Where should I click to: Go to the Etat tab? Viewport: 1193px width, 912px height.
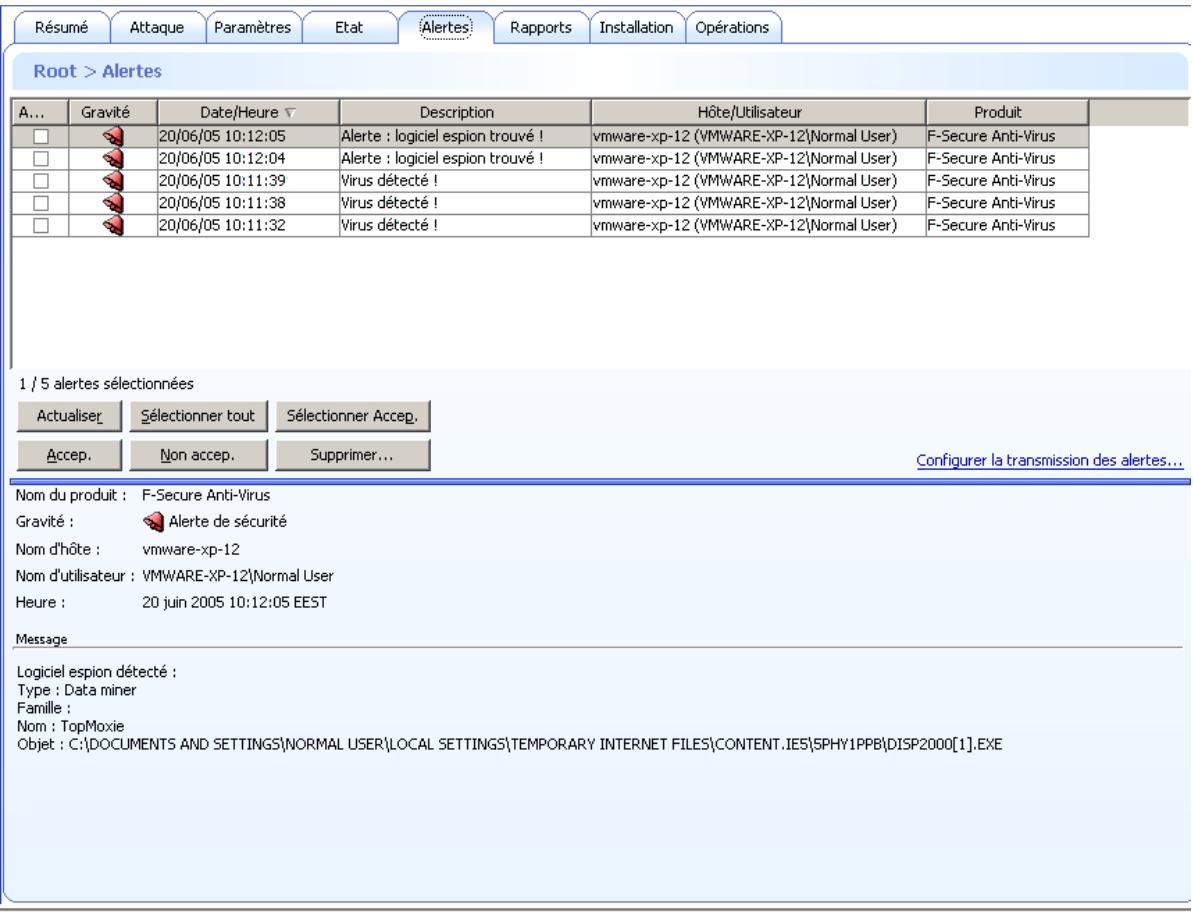coord(348,27)
